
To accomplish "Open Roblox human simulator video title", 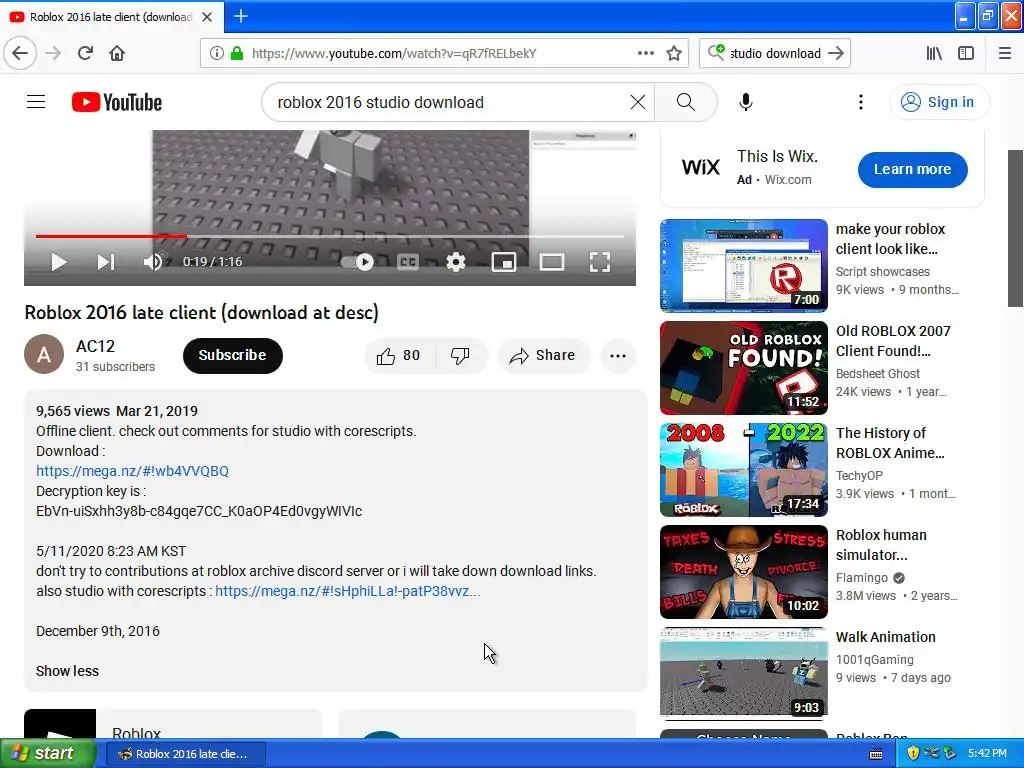I will (881, 545).
